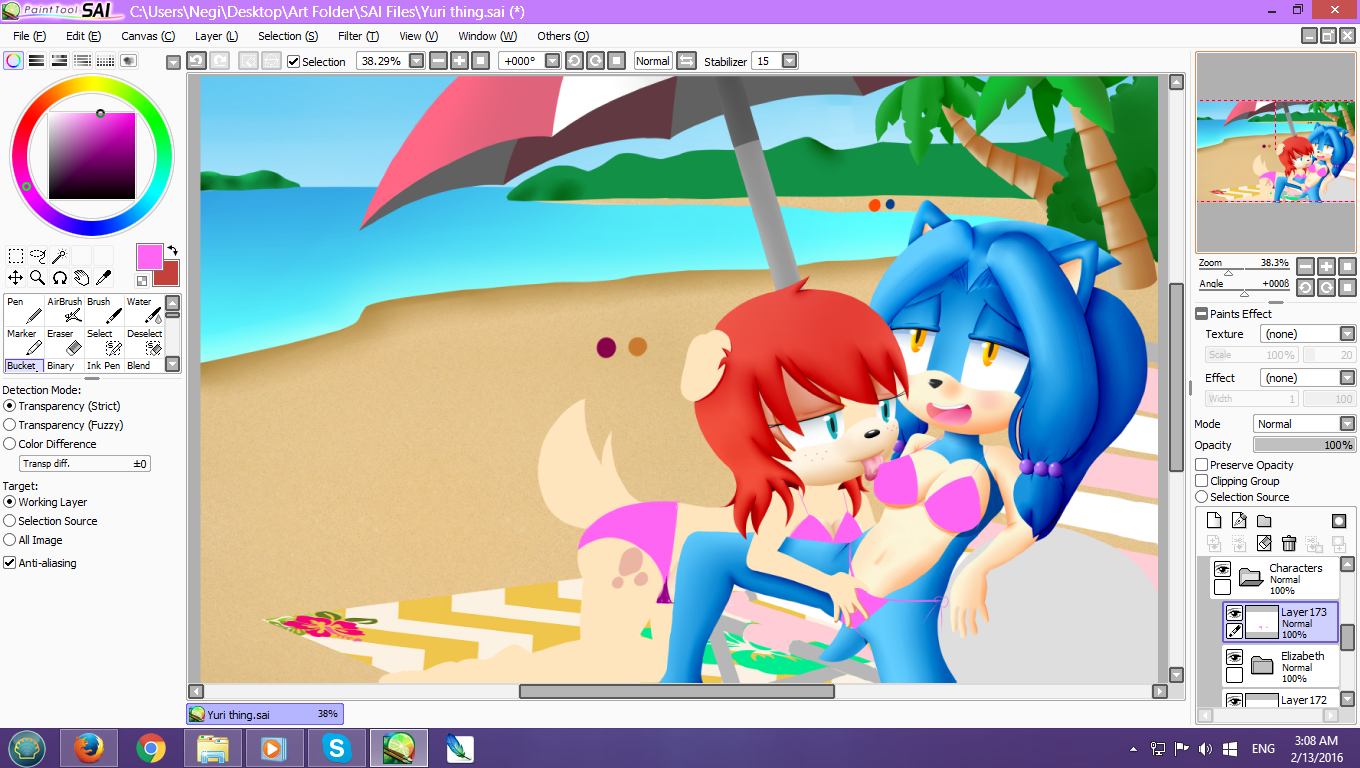Click the Undo arrow in toolbar
This screenshot has height=768, width=1360.
tap(196, 61)
